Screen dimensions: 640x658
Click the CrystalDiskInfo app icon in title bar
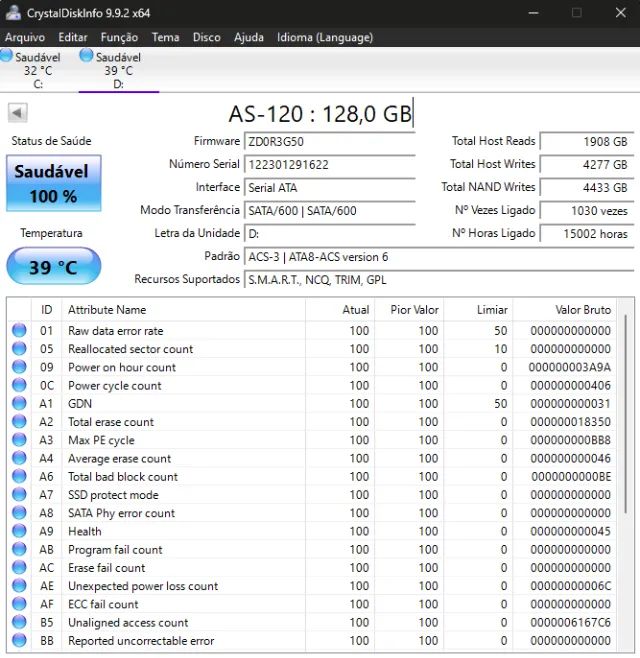click(13, 13)
